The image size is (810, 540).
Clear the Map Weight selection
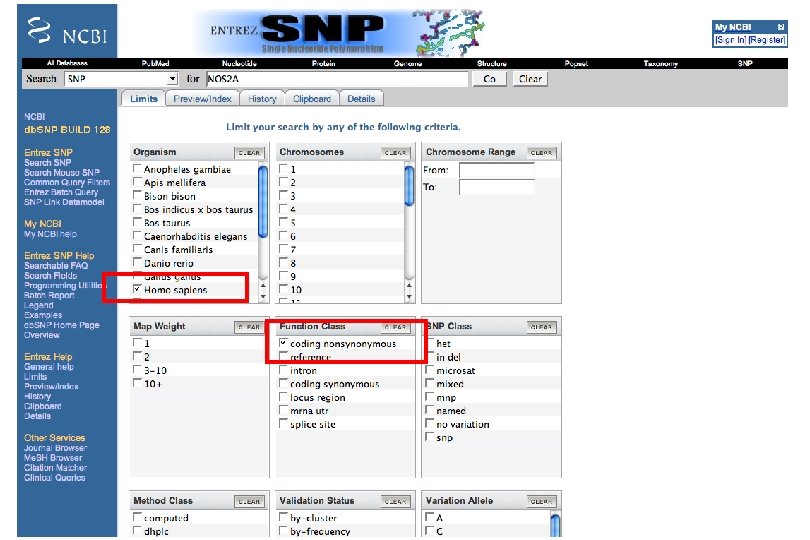(250, 327)
